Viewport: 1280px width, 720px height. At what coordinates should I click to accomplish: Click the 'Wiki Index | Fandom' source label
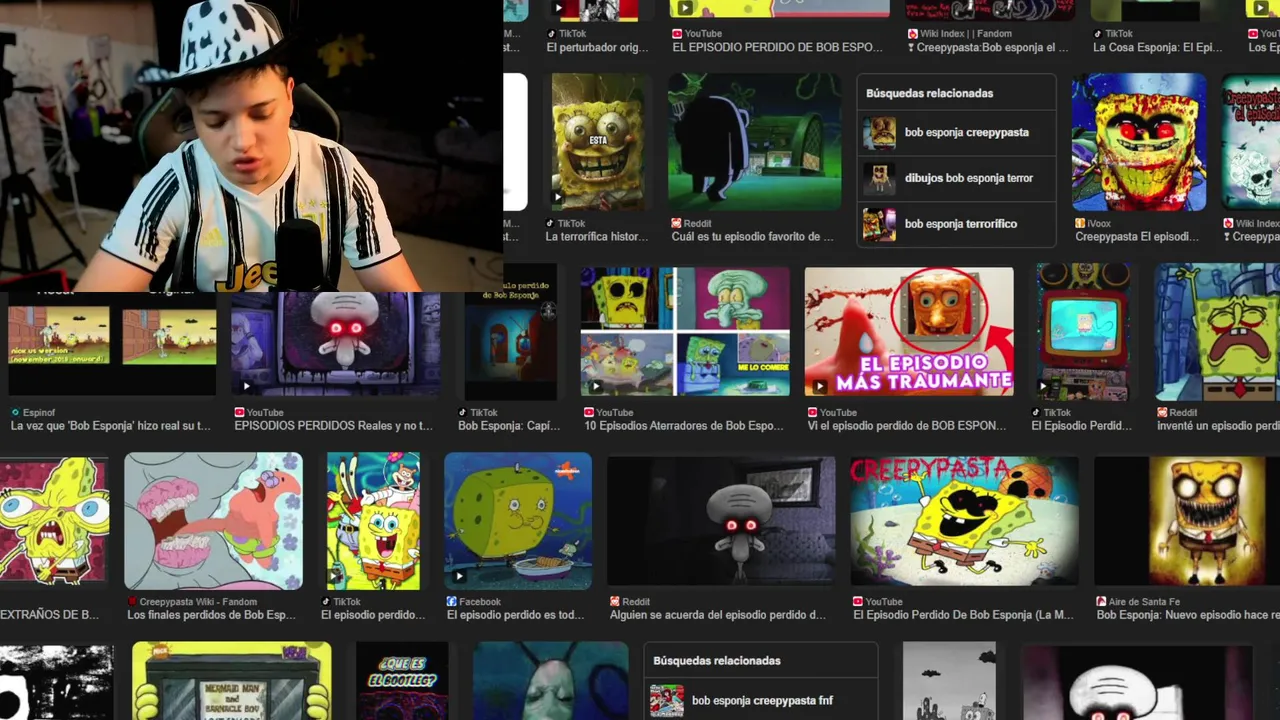pos(964,34)
